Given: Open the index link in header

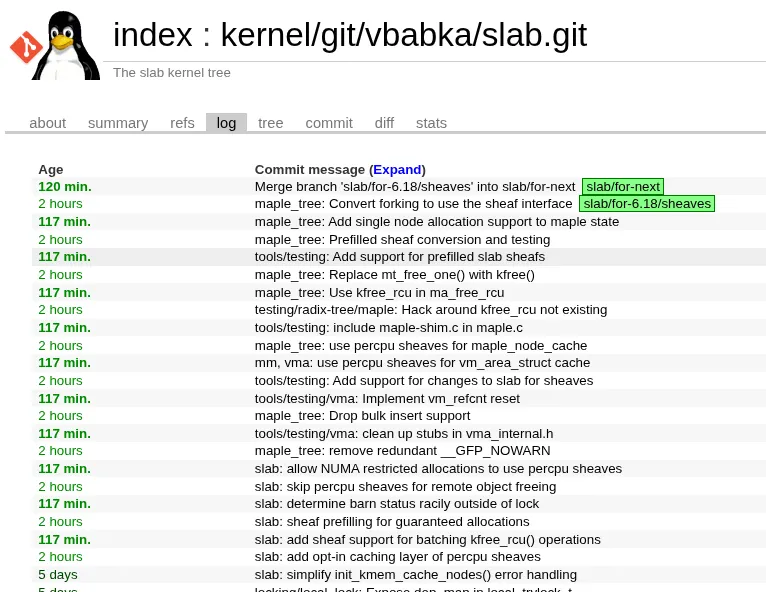Looking at the screenshot, I should point(152,36).
